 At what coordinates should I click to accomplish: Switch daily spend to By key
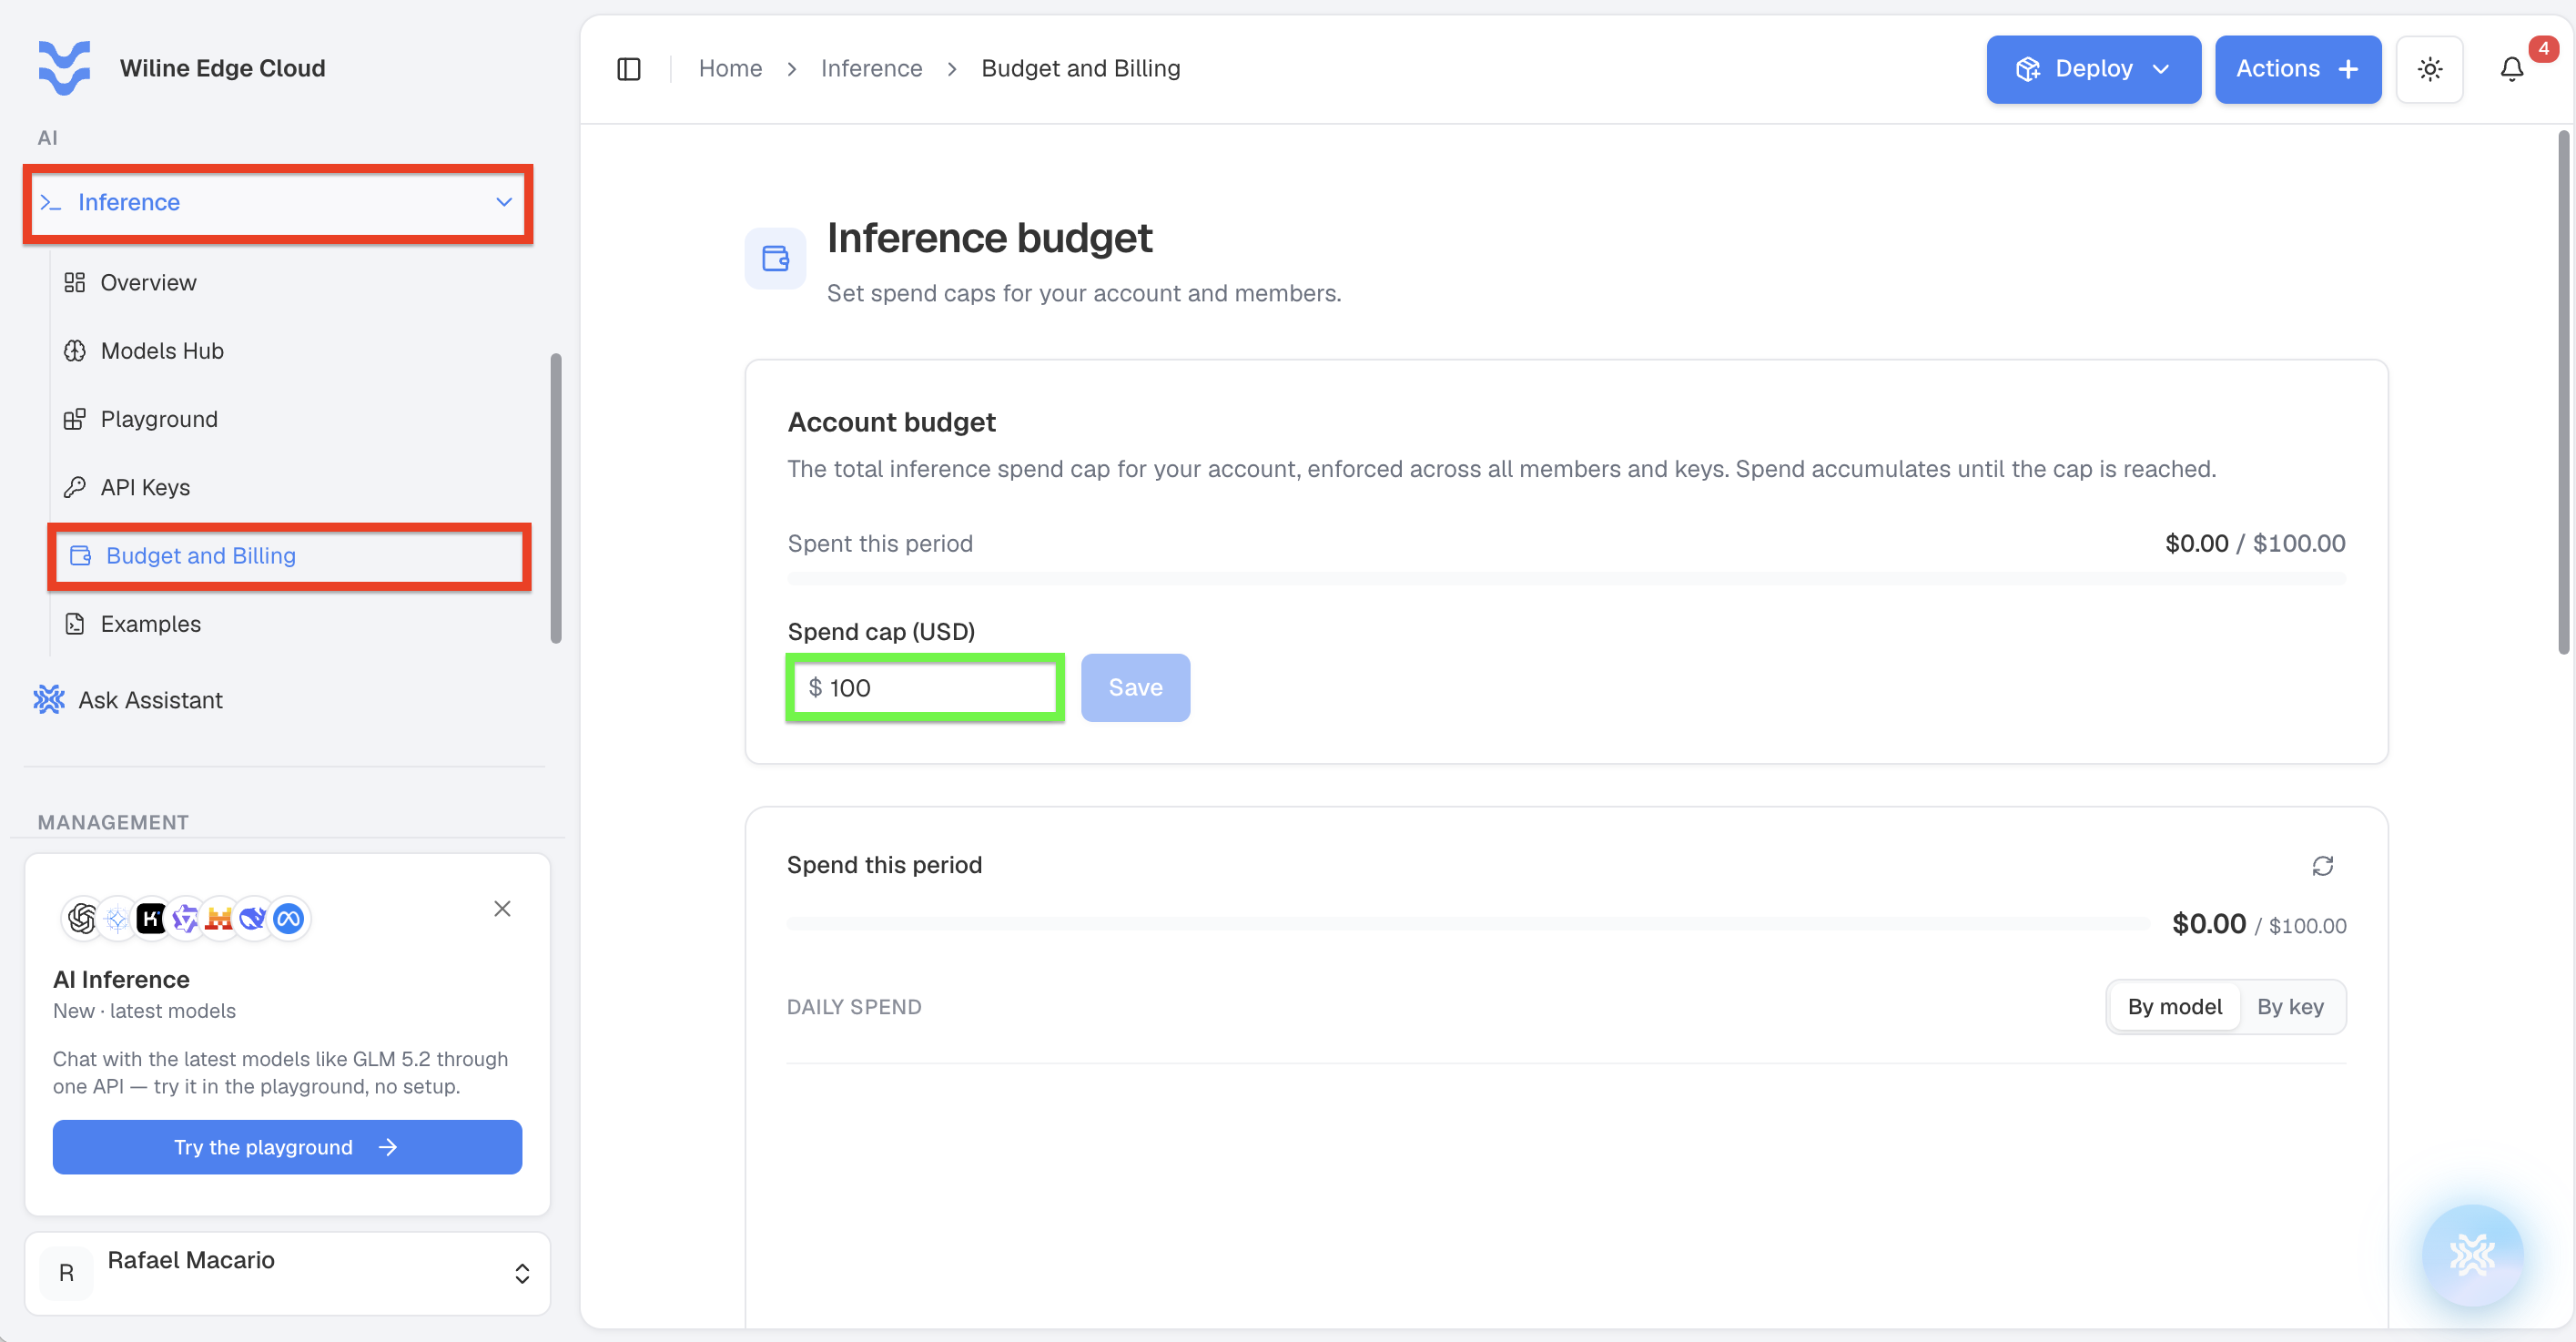pos(2290,1007)
